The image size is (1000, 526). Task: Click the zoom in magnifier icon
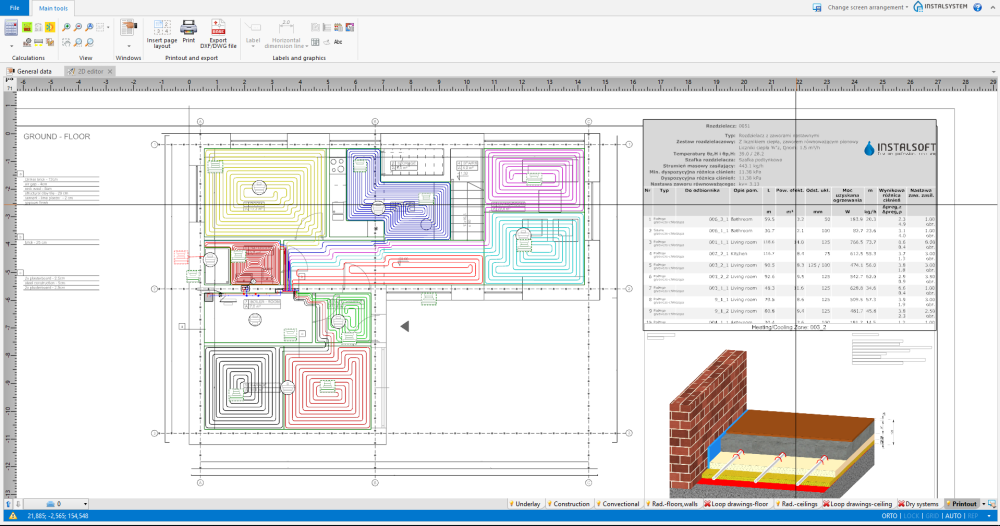click(x=67, y=27)
